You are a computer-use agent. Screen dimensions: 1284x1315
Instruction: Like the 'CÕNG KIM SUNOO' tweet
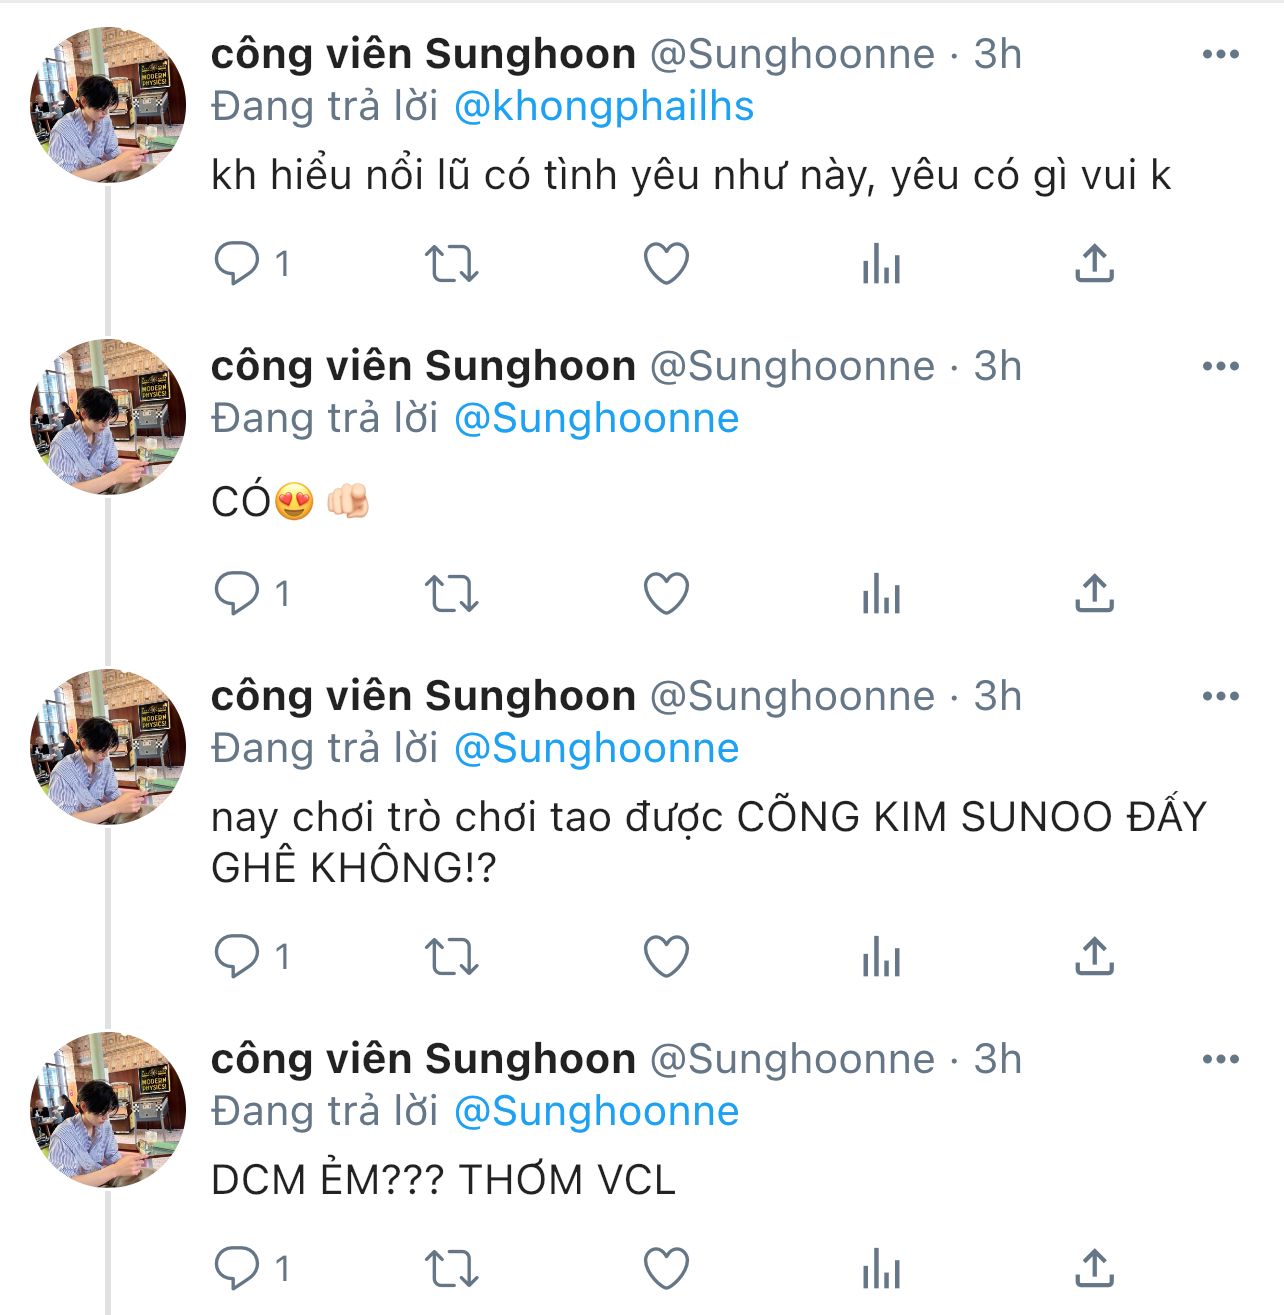pos(666,957)
